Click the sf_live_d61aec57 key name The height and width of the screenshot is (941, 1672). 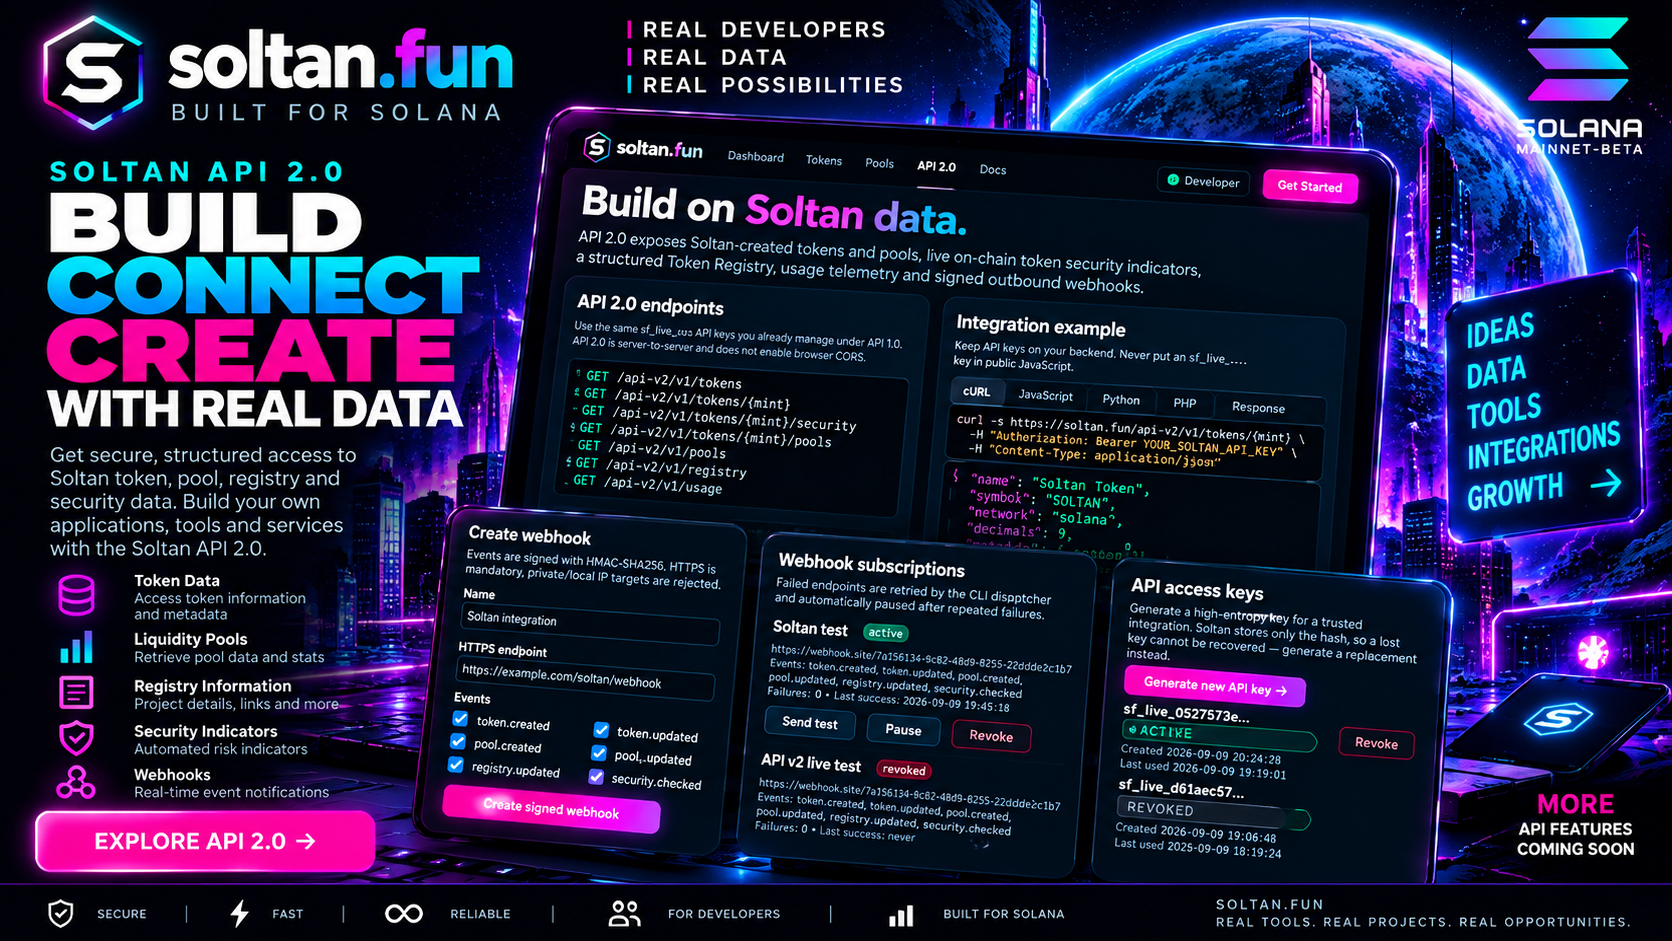[1181, 789]
